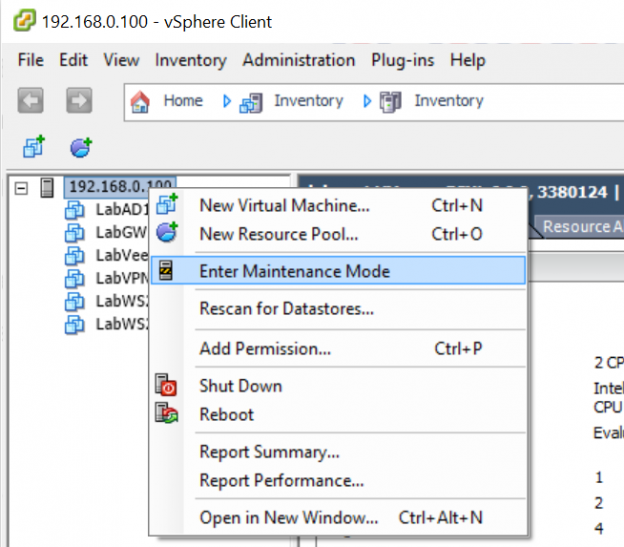This screenshot has height=547, width=624.
Task: Choose Open in New Window... menu entry
Action: 339,518
